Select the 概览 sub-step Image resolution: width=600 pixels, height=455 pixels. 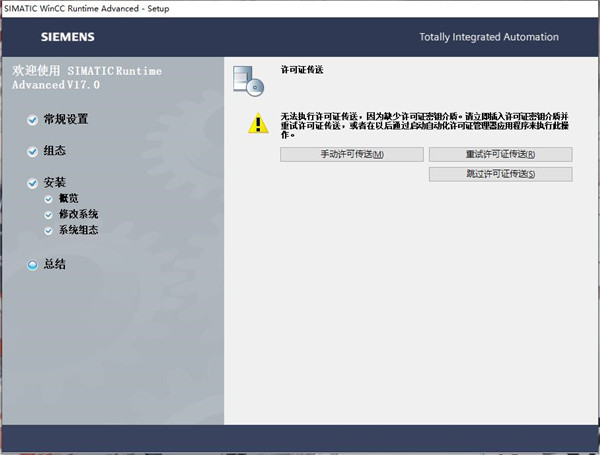[x=68, y=198]
